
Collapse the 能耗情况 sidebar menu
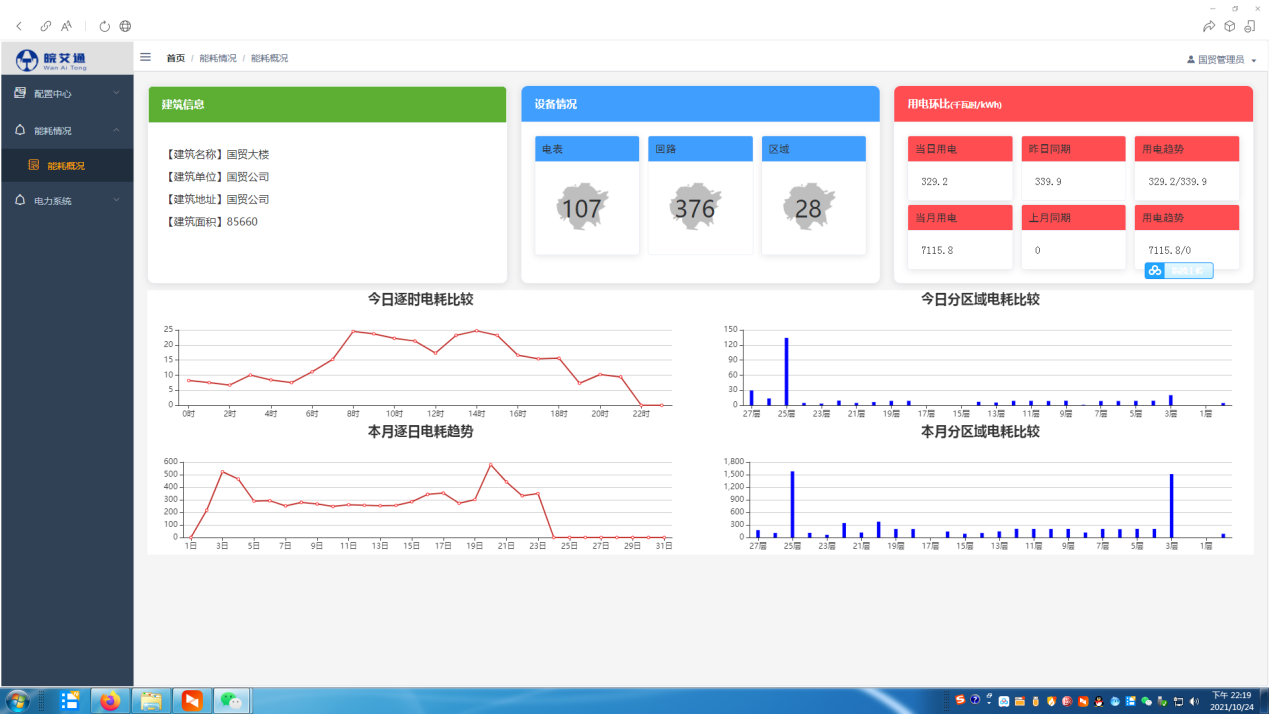click(x=67, y=131)
